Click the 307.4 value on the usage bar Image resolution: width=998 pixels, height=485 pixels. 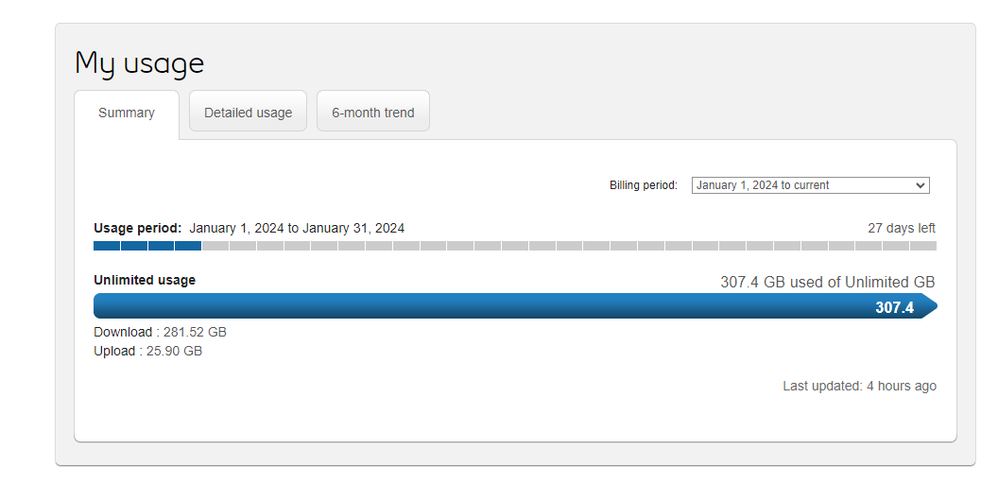[x=894, y=308]
